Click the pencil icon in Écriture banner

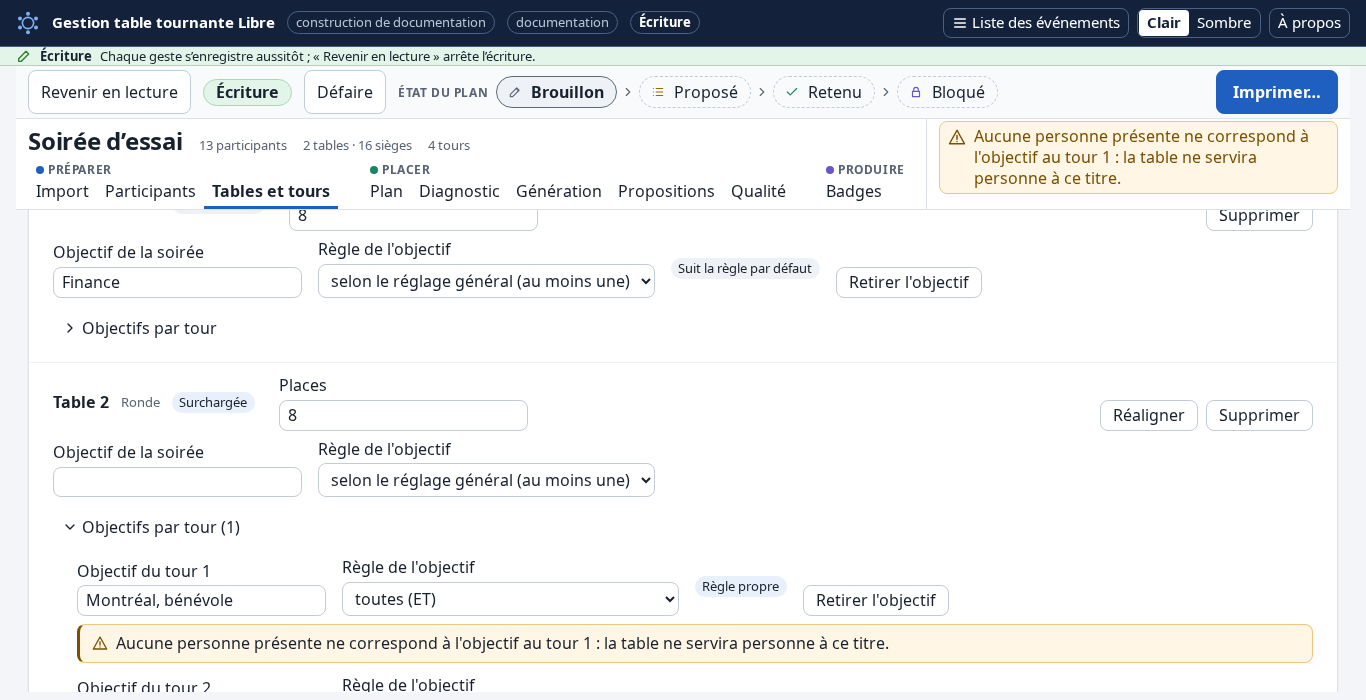tap(24, 56)
